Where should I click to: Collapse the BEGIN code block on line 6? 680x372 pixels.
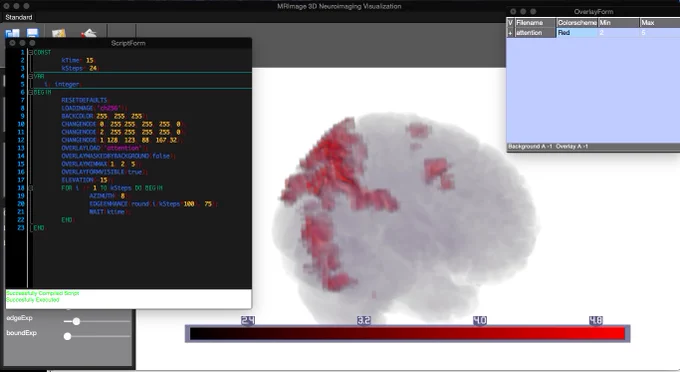pos(31,92)
